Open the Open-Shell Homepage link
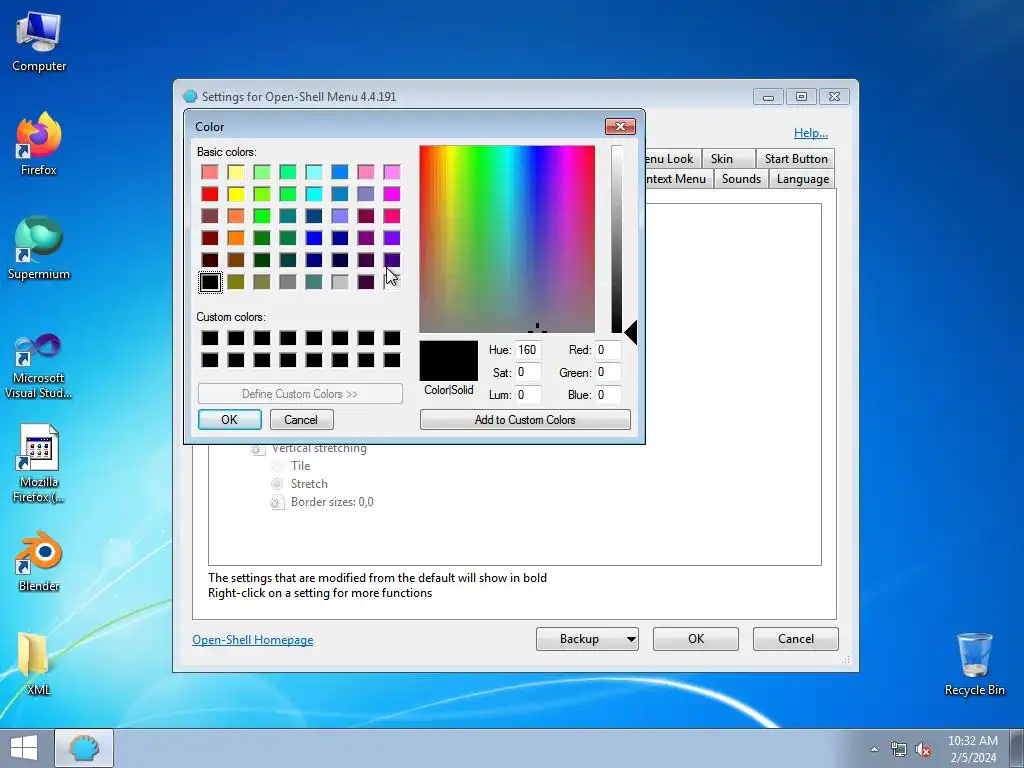The width and height of the screenshot is (1024, 768). click(x=253, y=640)
